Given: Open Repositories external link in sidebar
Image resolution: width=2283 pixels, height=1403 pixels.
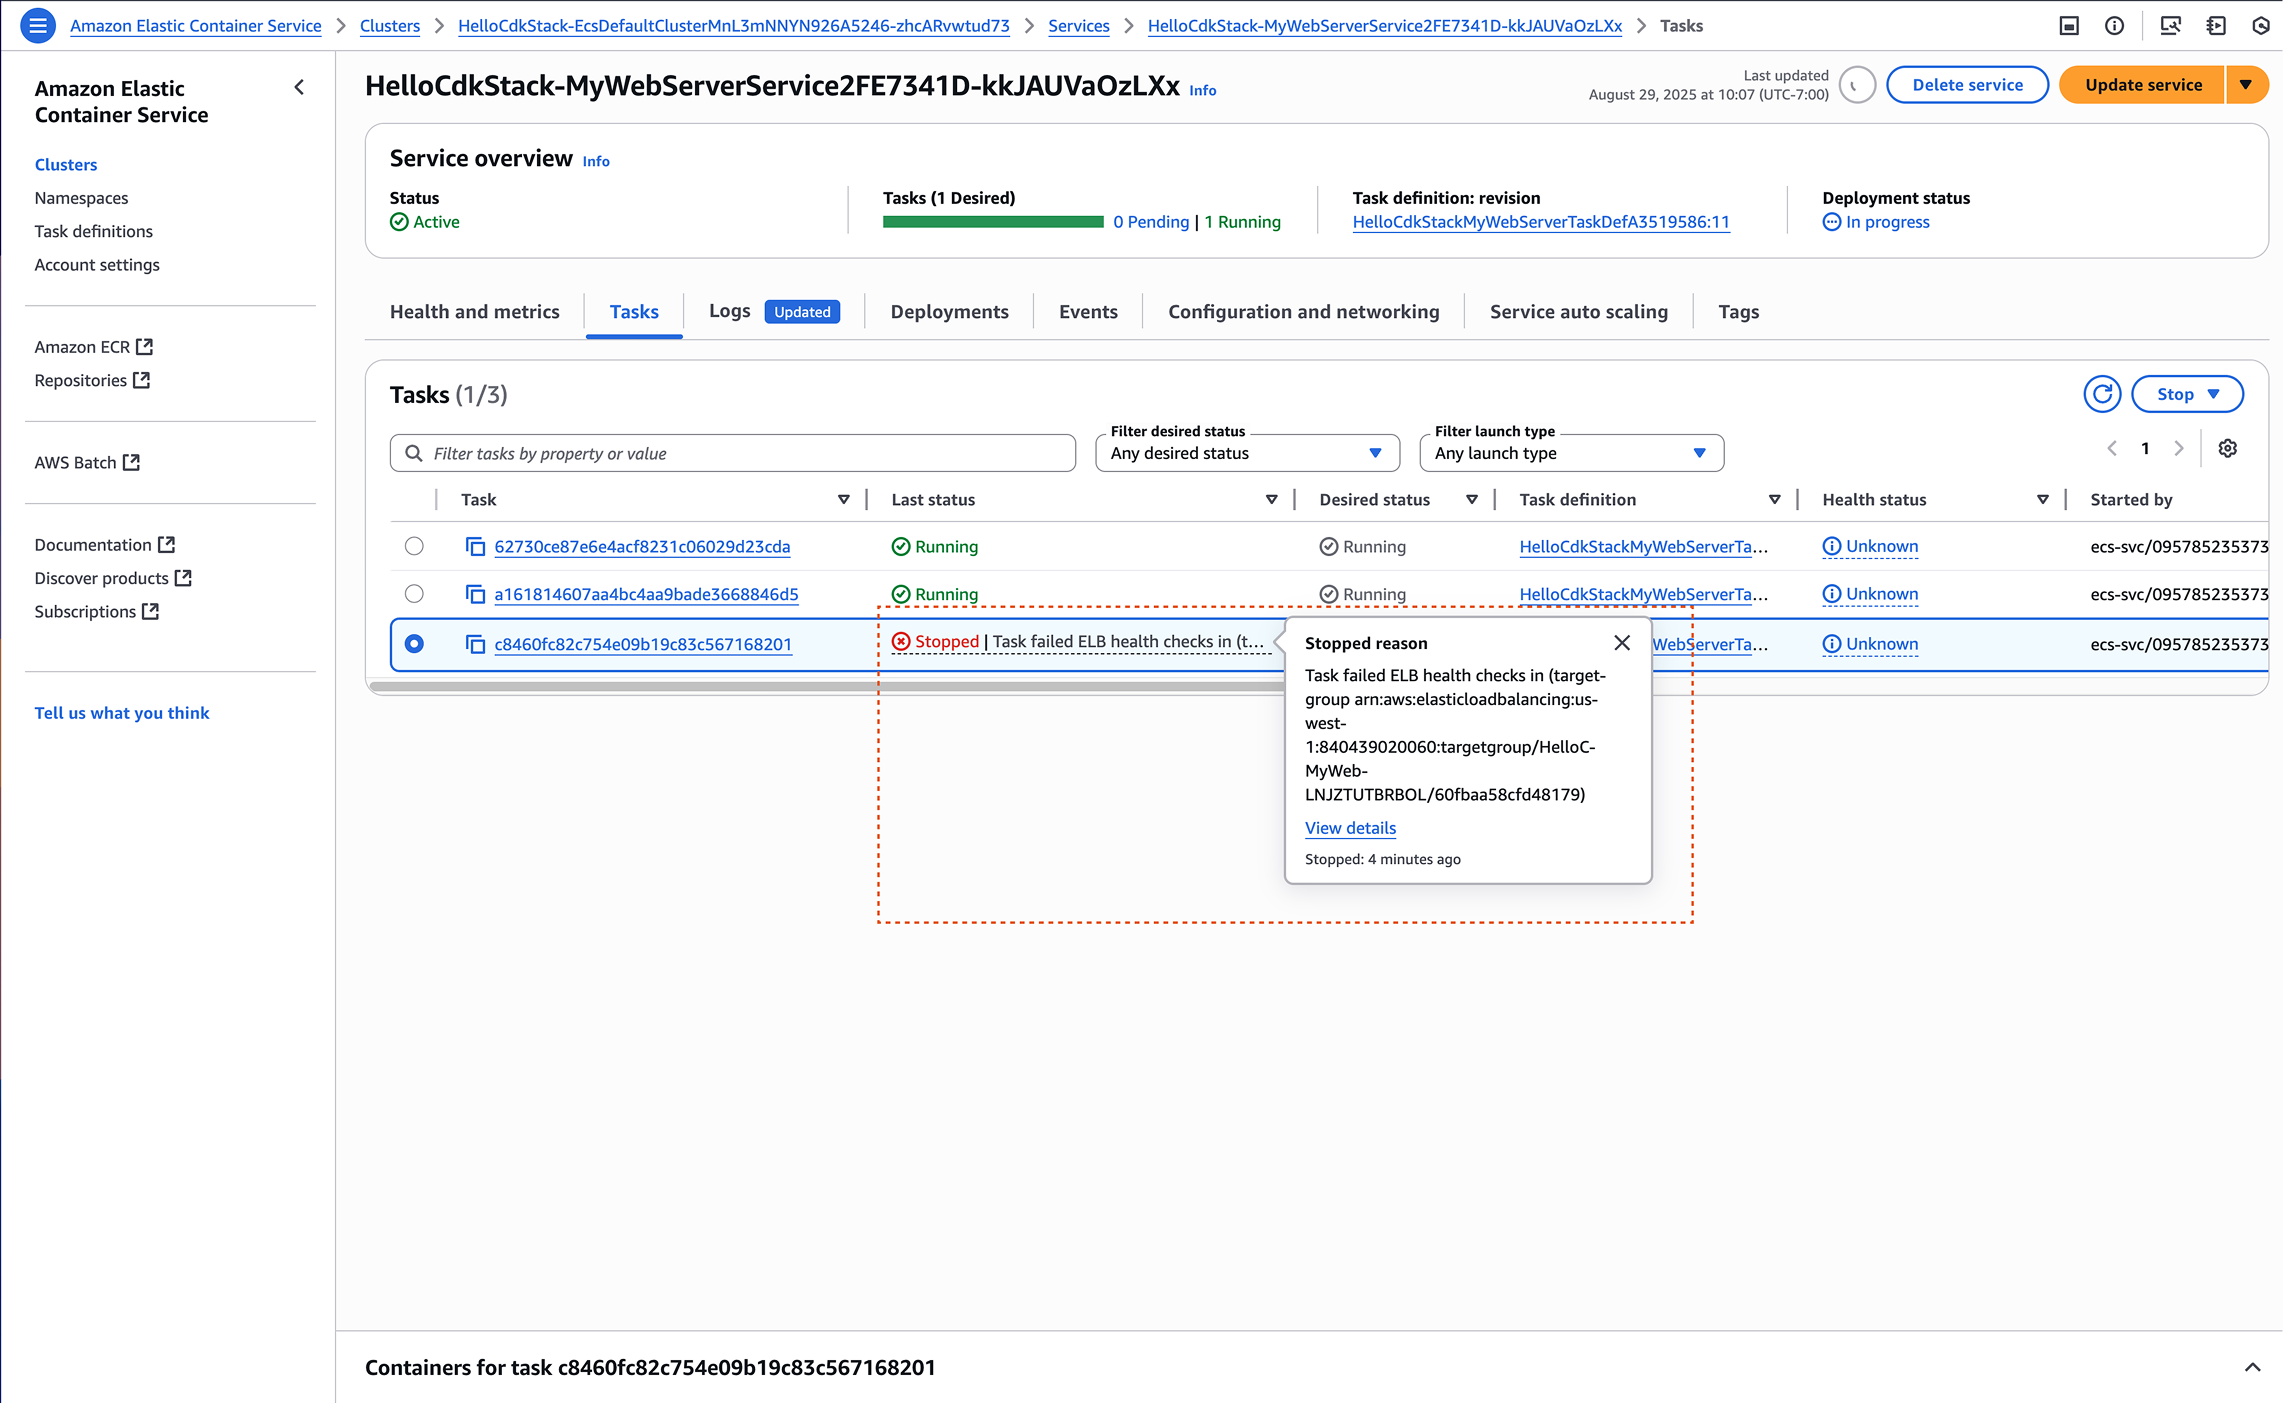Looking at the screenshot, I should click(92, 381).
